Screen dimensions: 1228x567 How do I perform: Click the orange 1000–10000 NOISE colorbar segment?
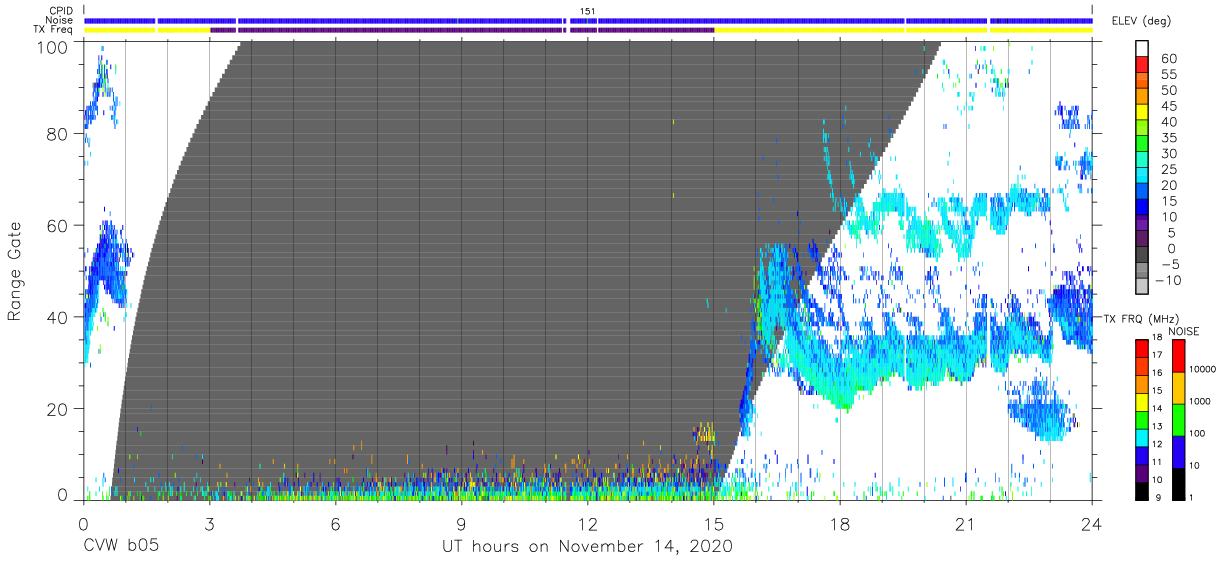[1180, 387]
